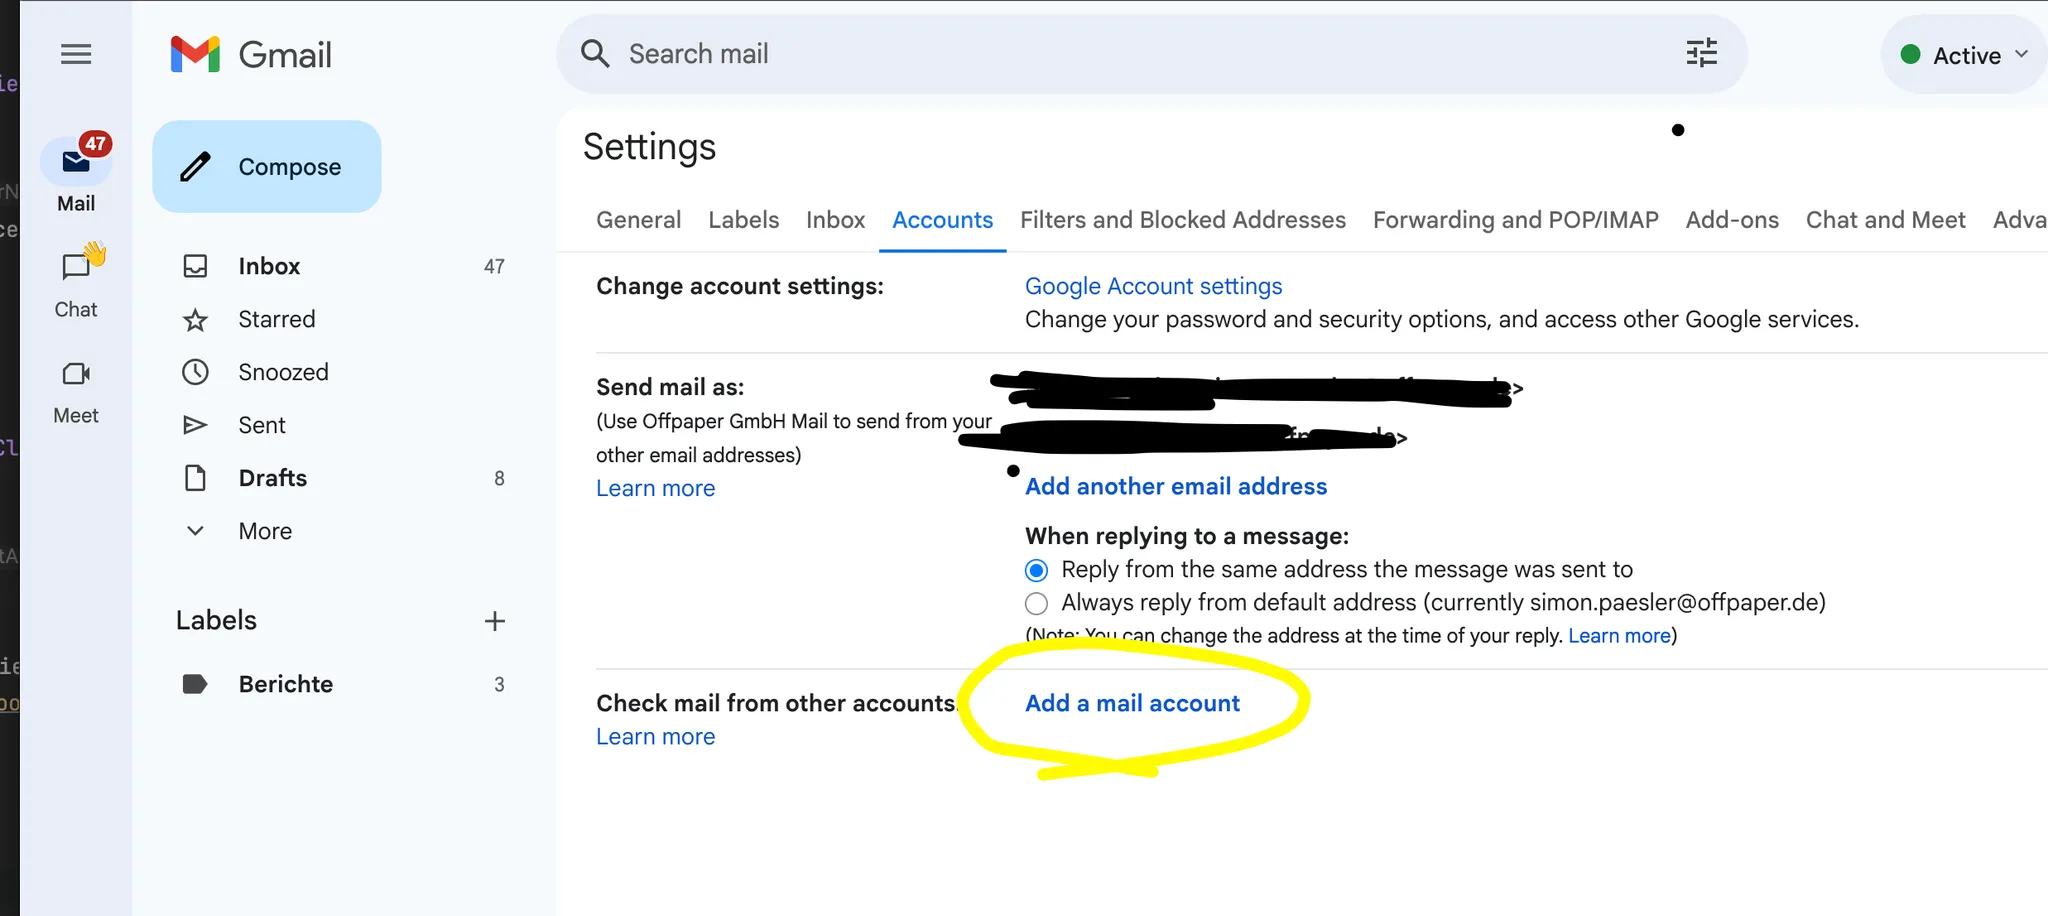Select Always reply from default address option

coord(1036,603)
